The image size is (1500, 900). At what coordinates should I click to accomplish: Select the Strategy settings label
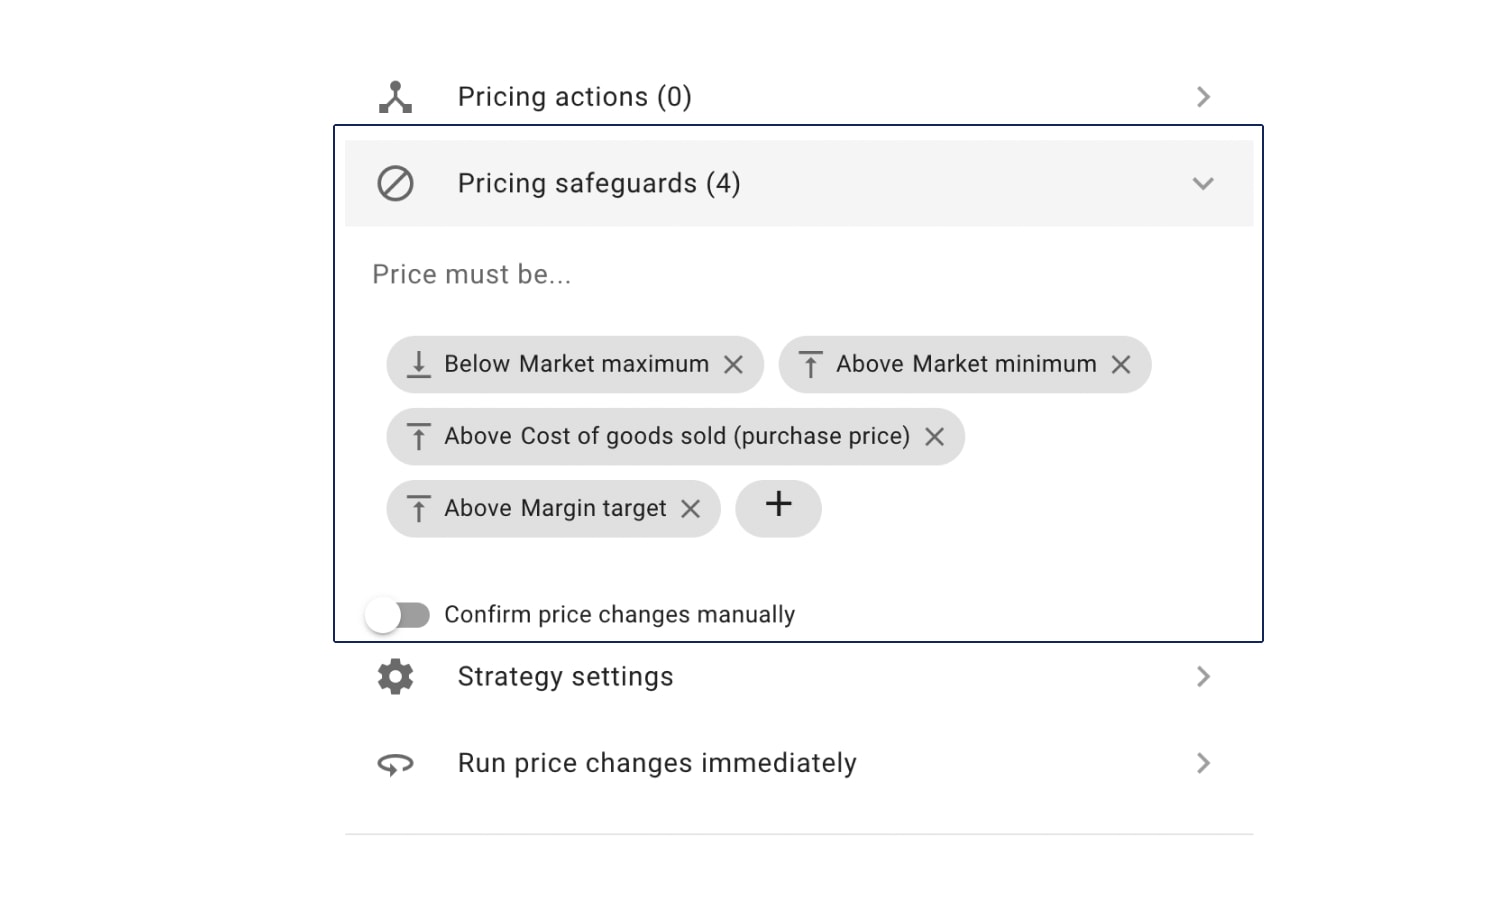pyautogui.click(x=565, y=677)
